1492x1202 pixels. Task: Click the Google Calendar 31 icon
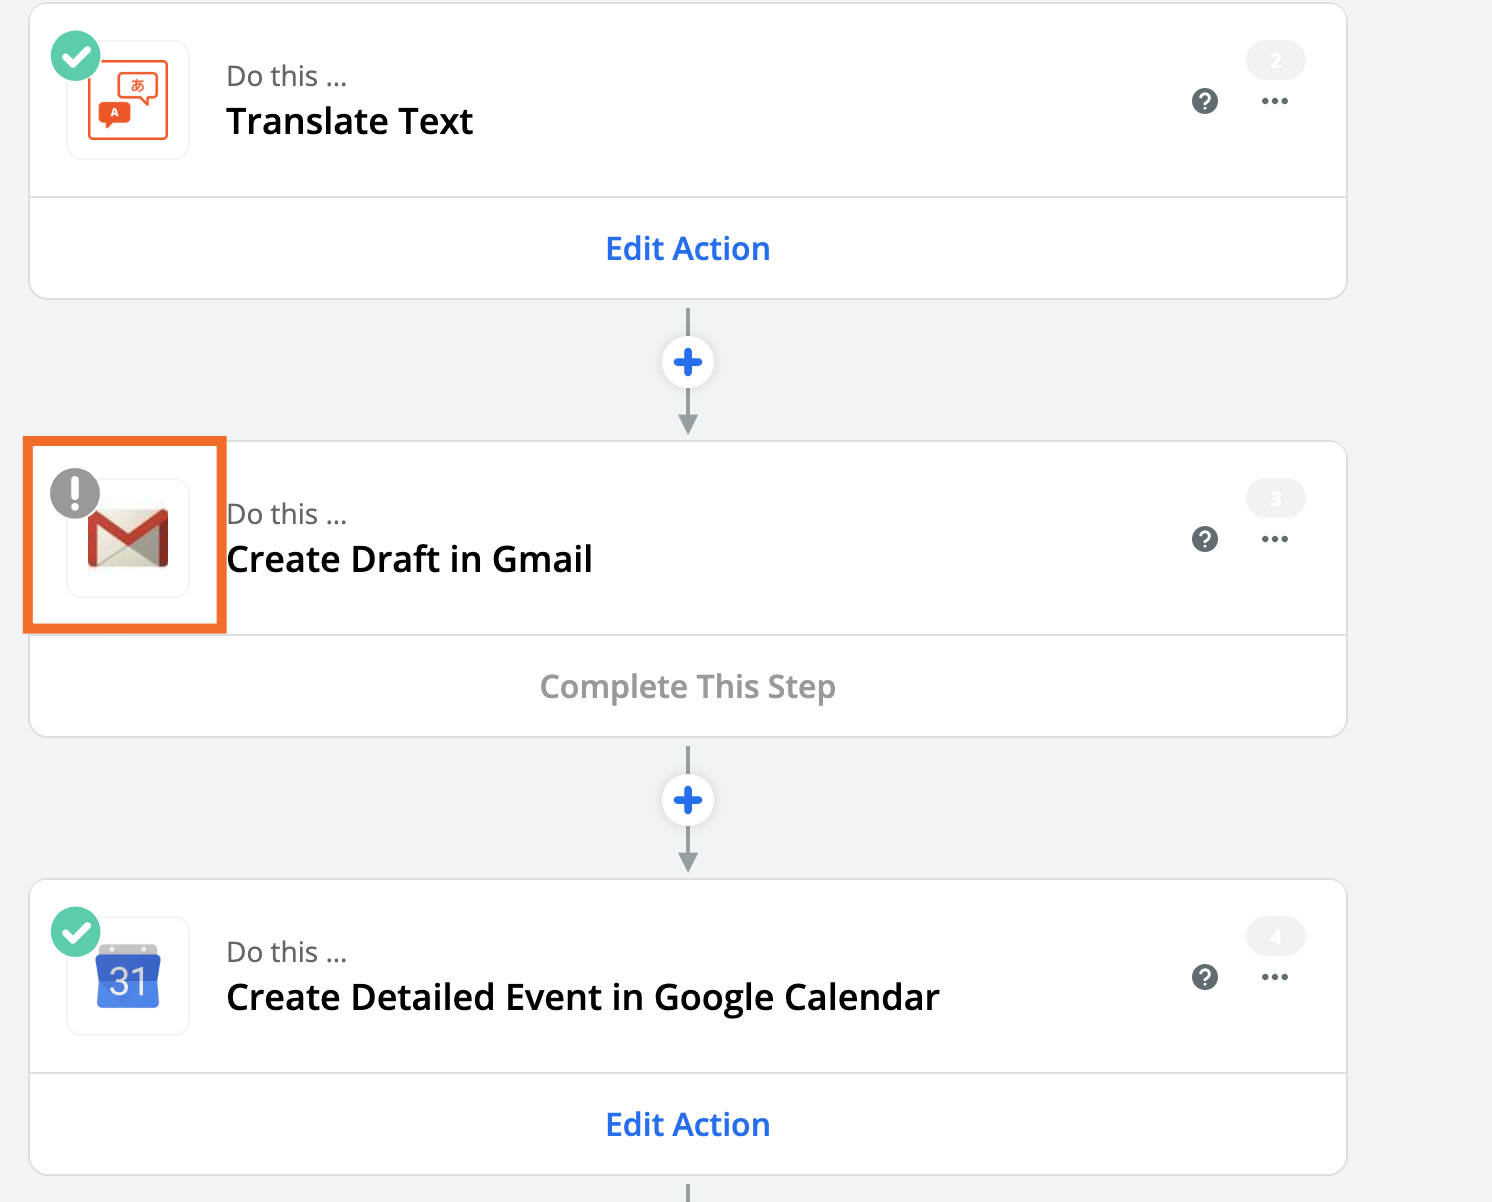pos(128,977)
